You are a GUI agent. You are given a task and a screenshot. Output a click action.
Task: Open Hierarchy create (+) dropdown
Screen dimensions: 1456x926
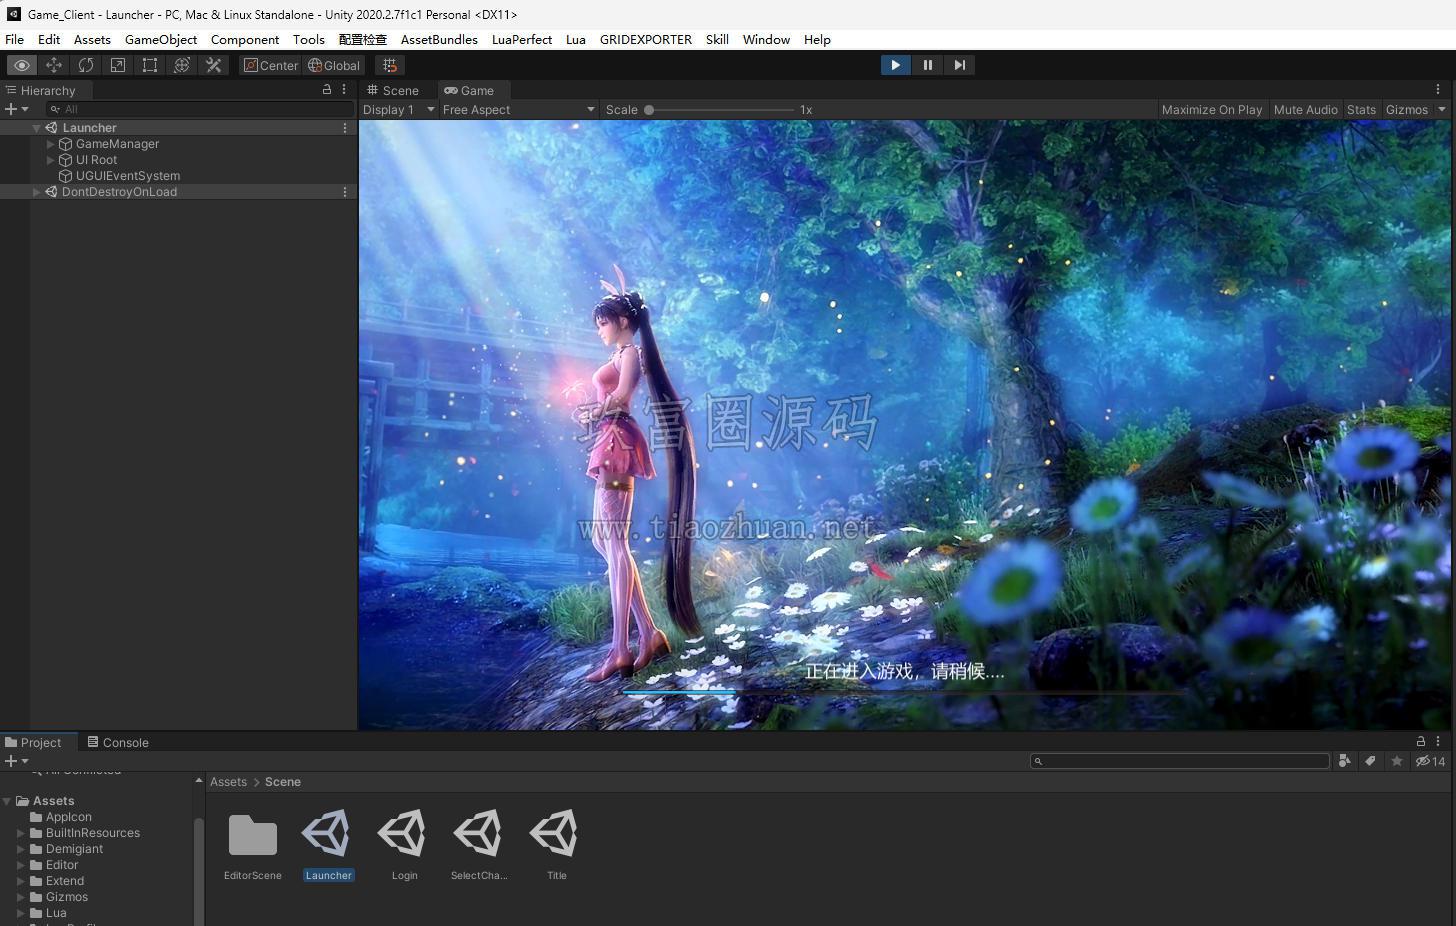pos(16,109)
